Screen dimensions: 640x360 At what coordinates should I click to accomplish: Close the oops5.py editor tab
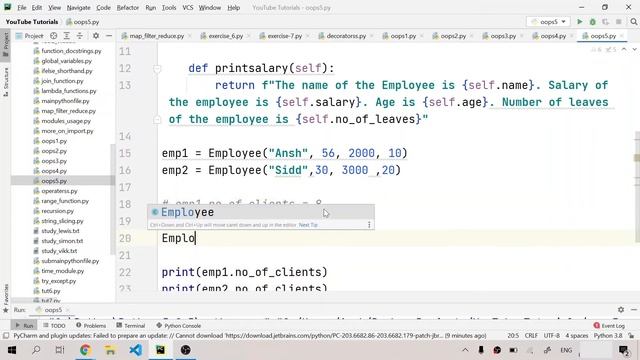click(x=622, y=36)
